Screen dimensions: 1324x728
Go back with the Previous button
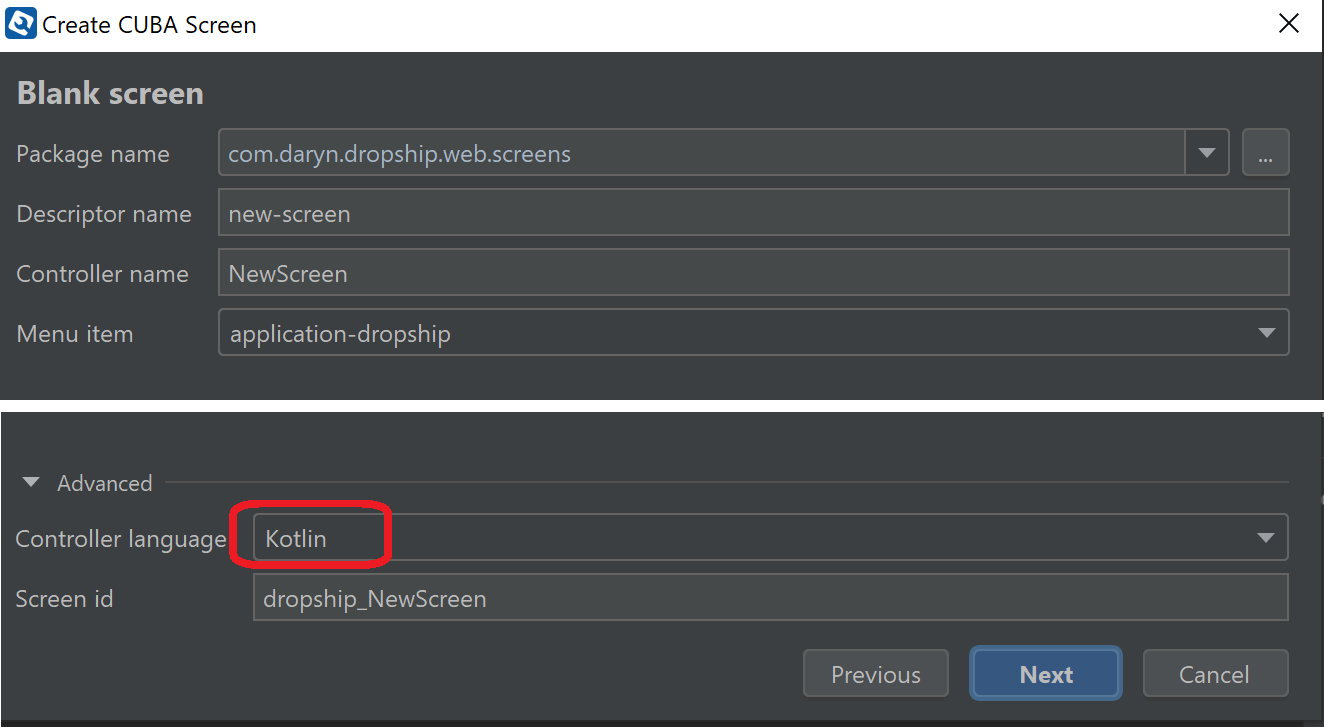876,675
